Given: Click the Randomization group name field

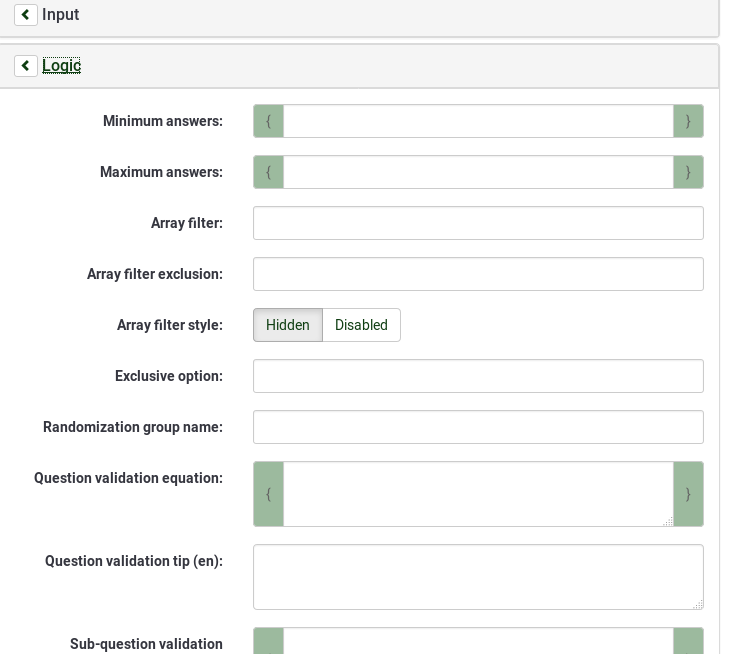Looking at the screenshot, I should tap(478, 427).
